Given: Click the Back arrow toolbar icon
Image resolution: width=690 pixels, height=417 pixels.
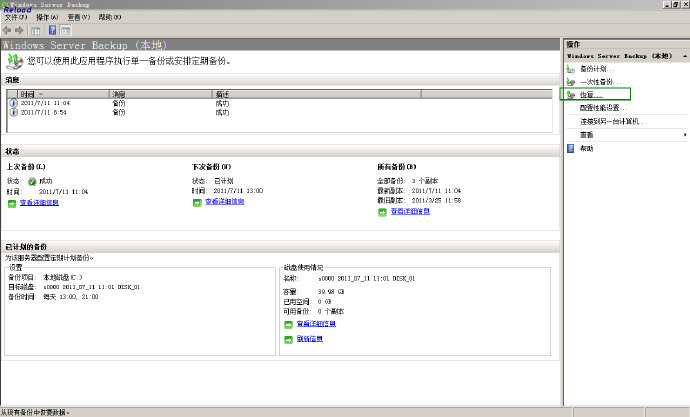Looking at the screenshot, I should point(7,30).
